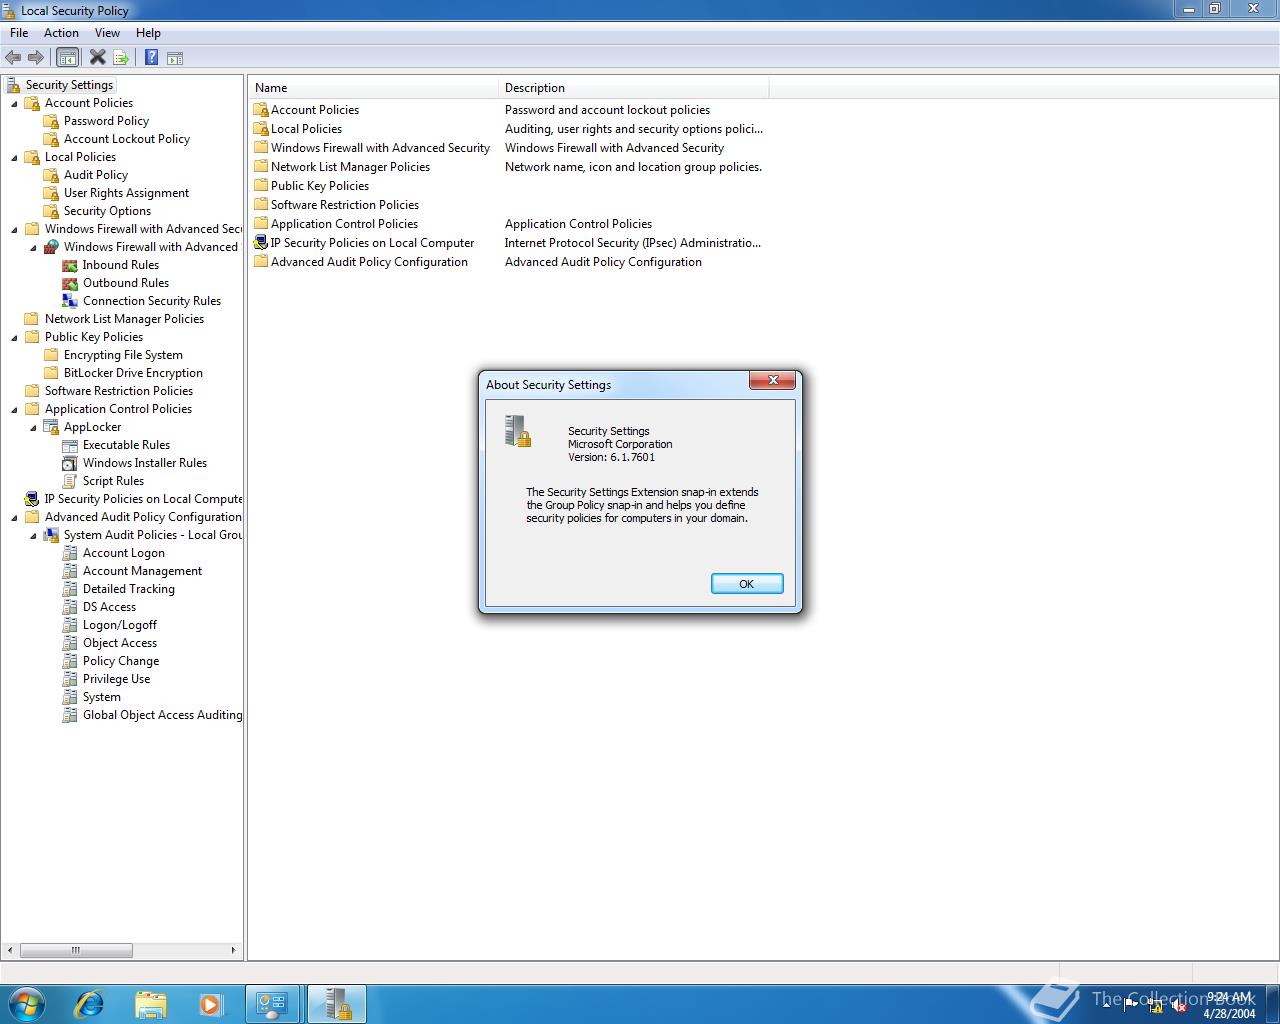Collapse the AppLocker tree node
The height and width of the screenshot is (1024, 1280).
coord(33,428)
